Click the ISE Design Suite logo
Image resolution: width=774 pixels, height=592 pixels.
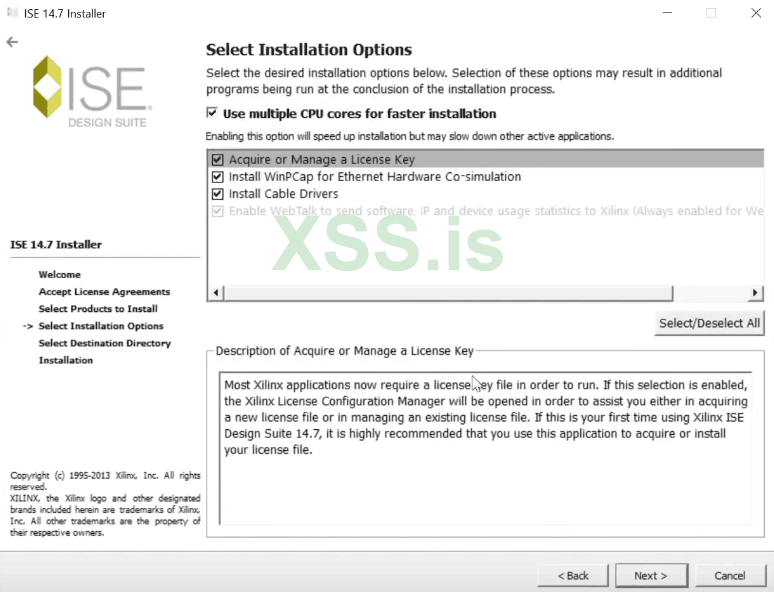(92, 91)
